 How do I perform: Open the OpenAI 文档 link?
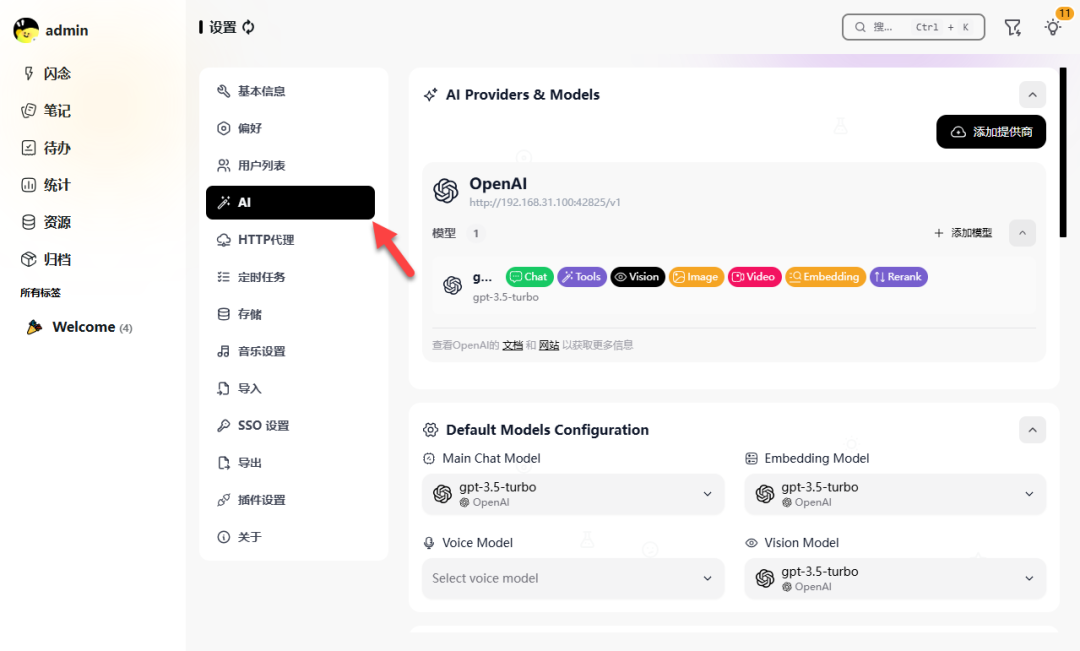[512, 345]
